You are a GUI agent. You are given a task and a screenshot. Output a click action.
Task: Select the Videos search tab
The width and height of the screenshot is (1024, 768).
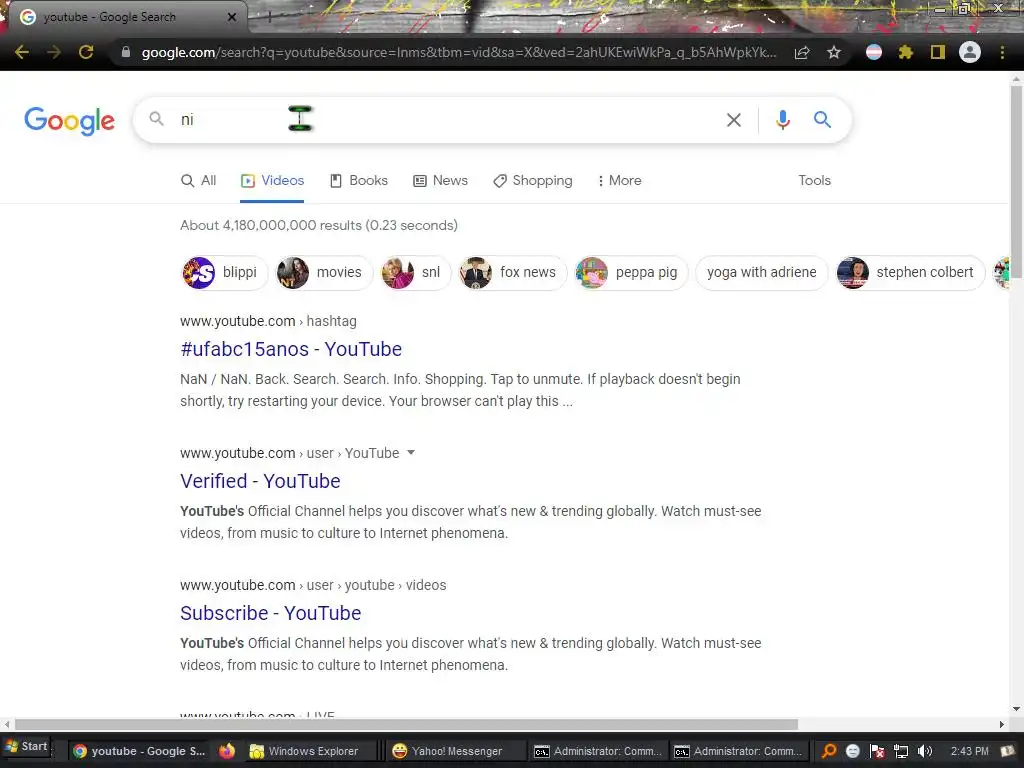click(272, 181)
